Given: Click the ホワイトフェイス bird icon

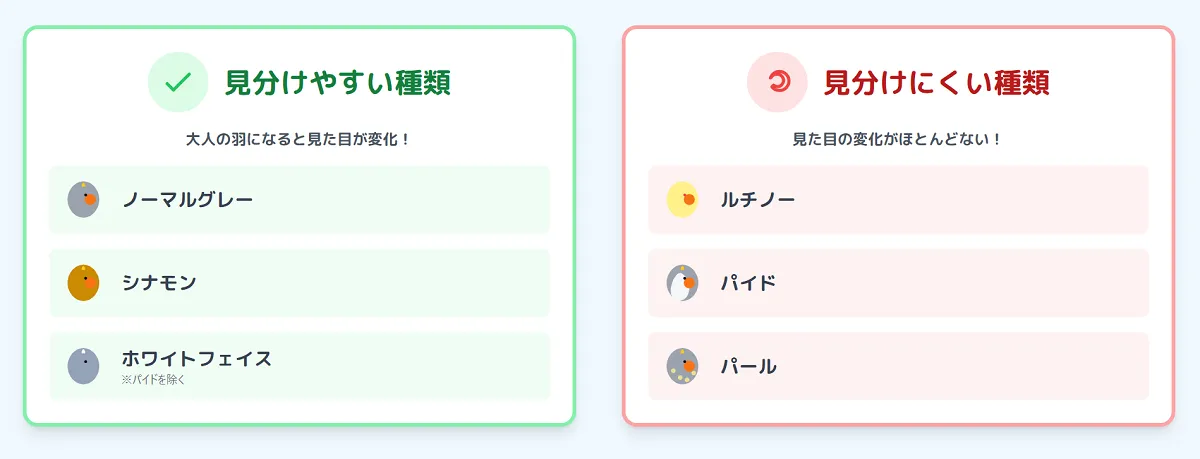Looking at the screenshot, I should tap(83, 366).
